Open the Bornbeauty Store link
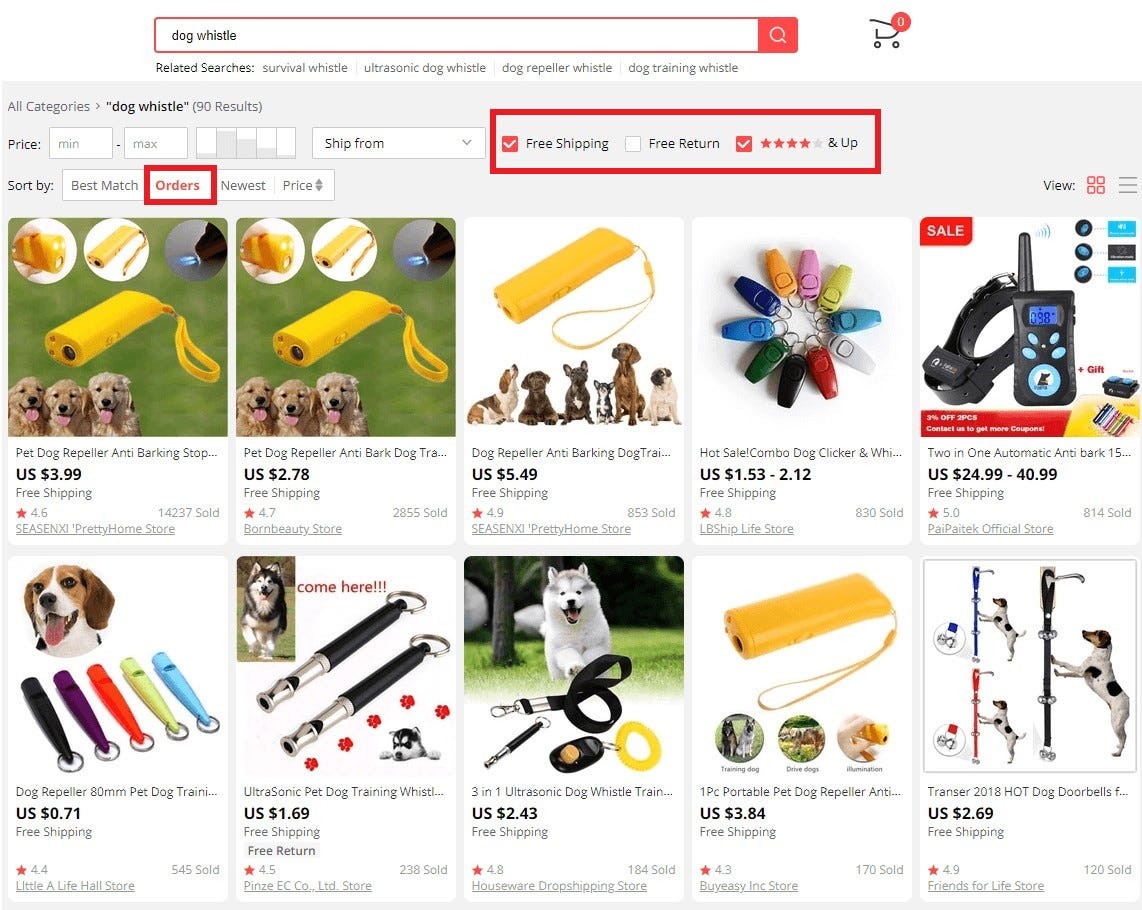 [293, 529]
